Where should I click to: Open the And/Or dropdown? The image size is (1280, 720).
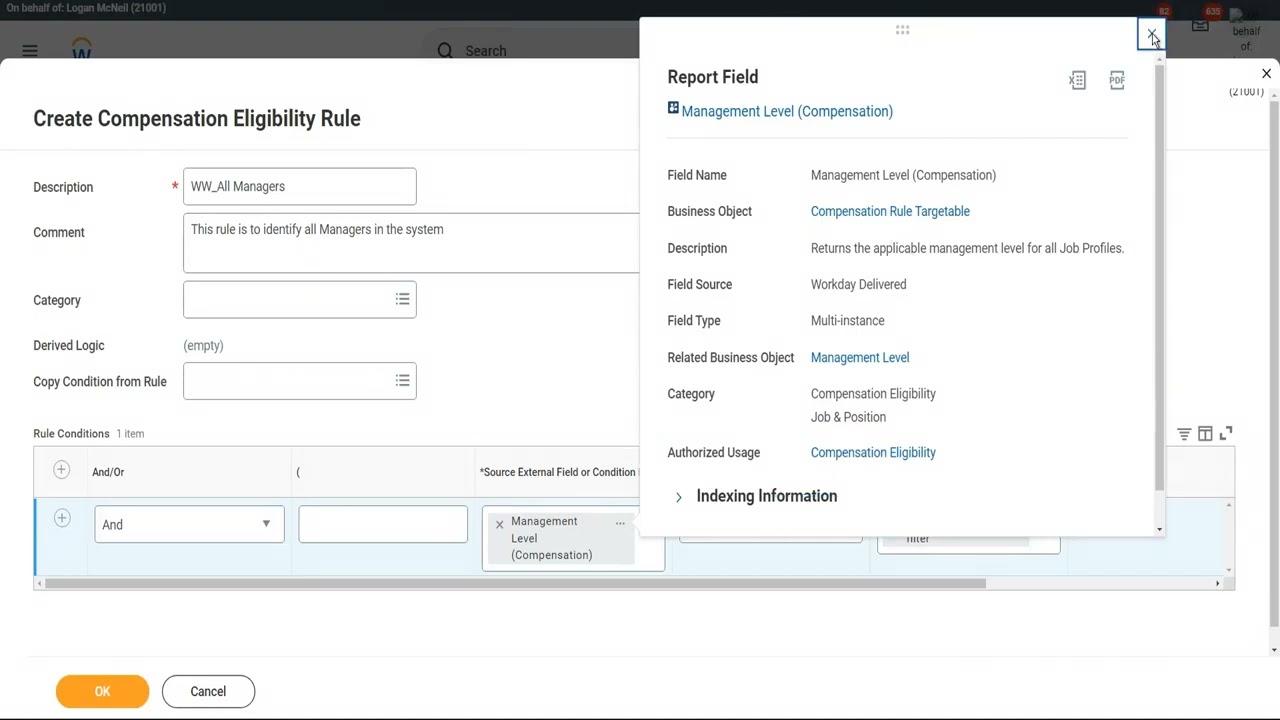[189, 524]
